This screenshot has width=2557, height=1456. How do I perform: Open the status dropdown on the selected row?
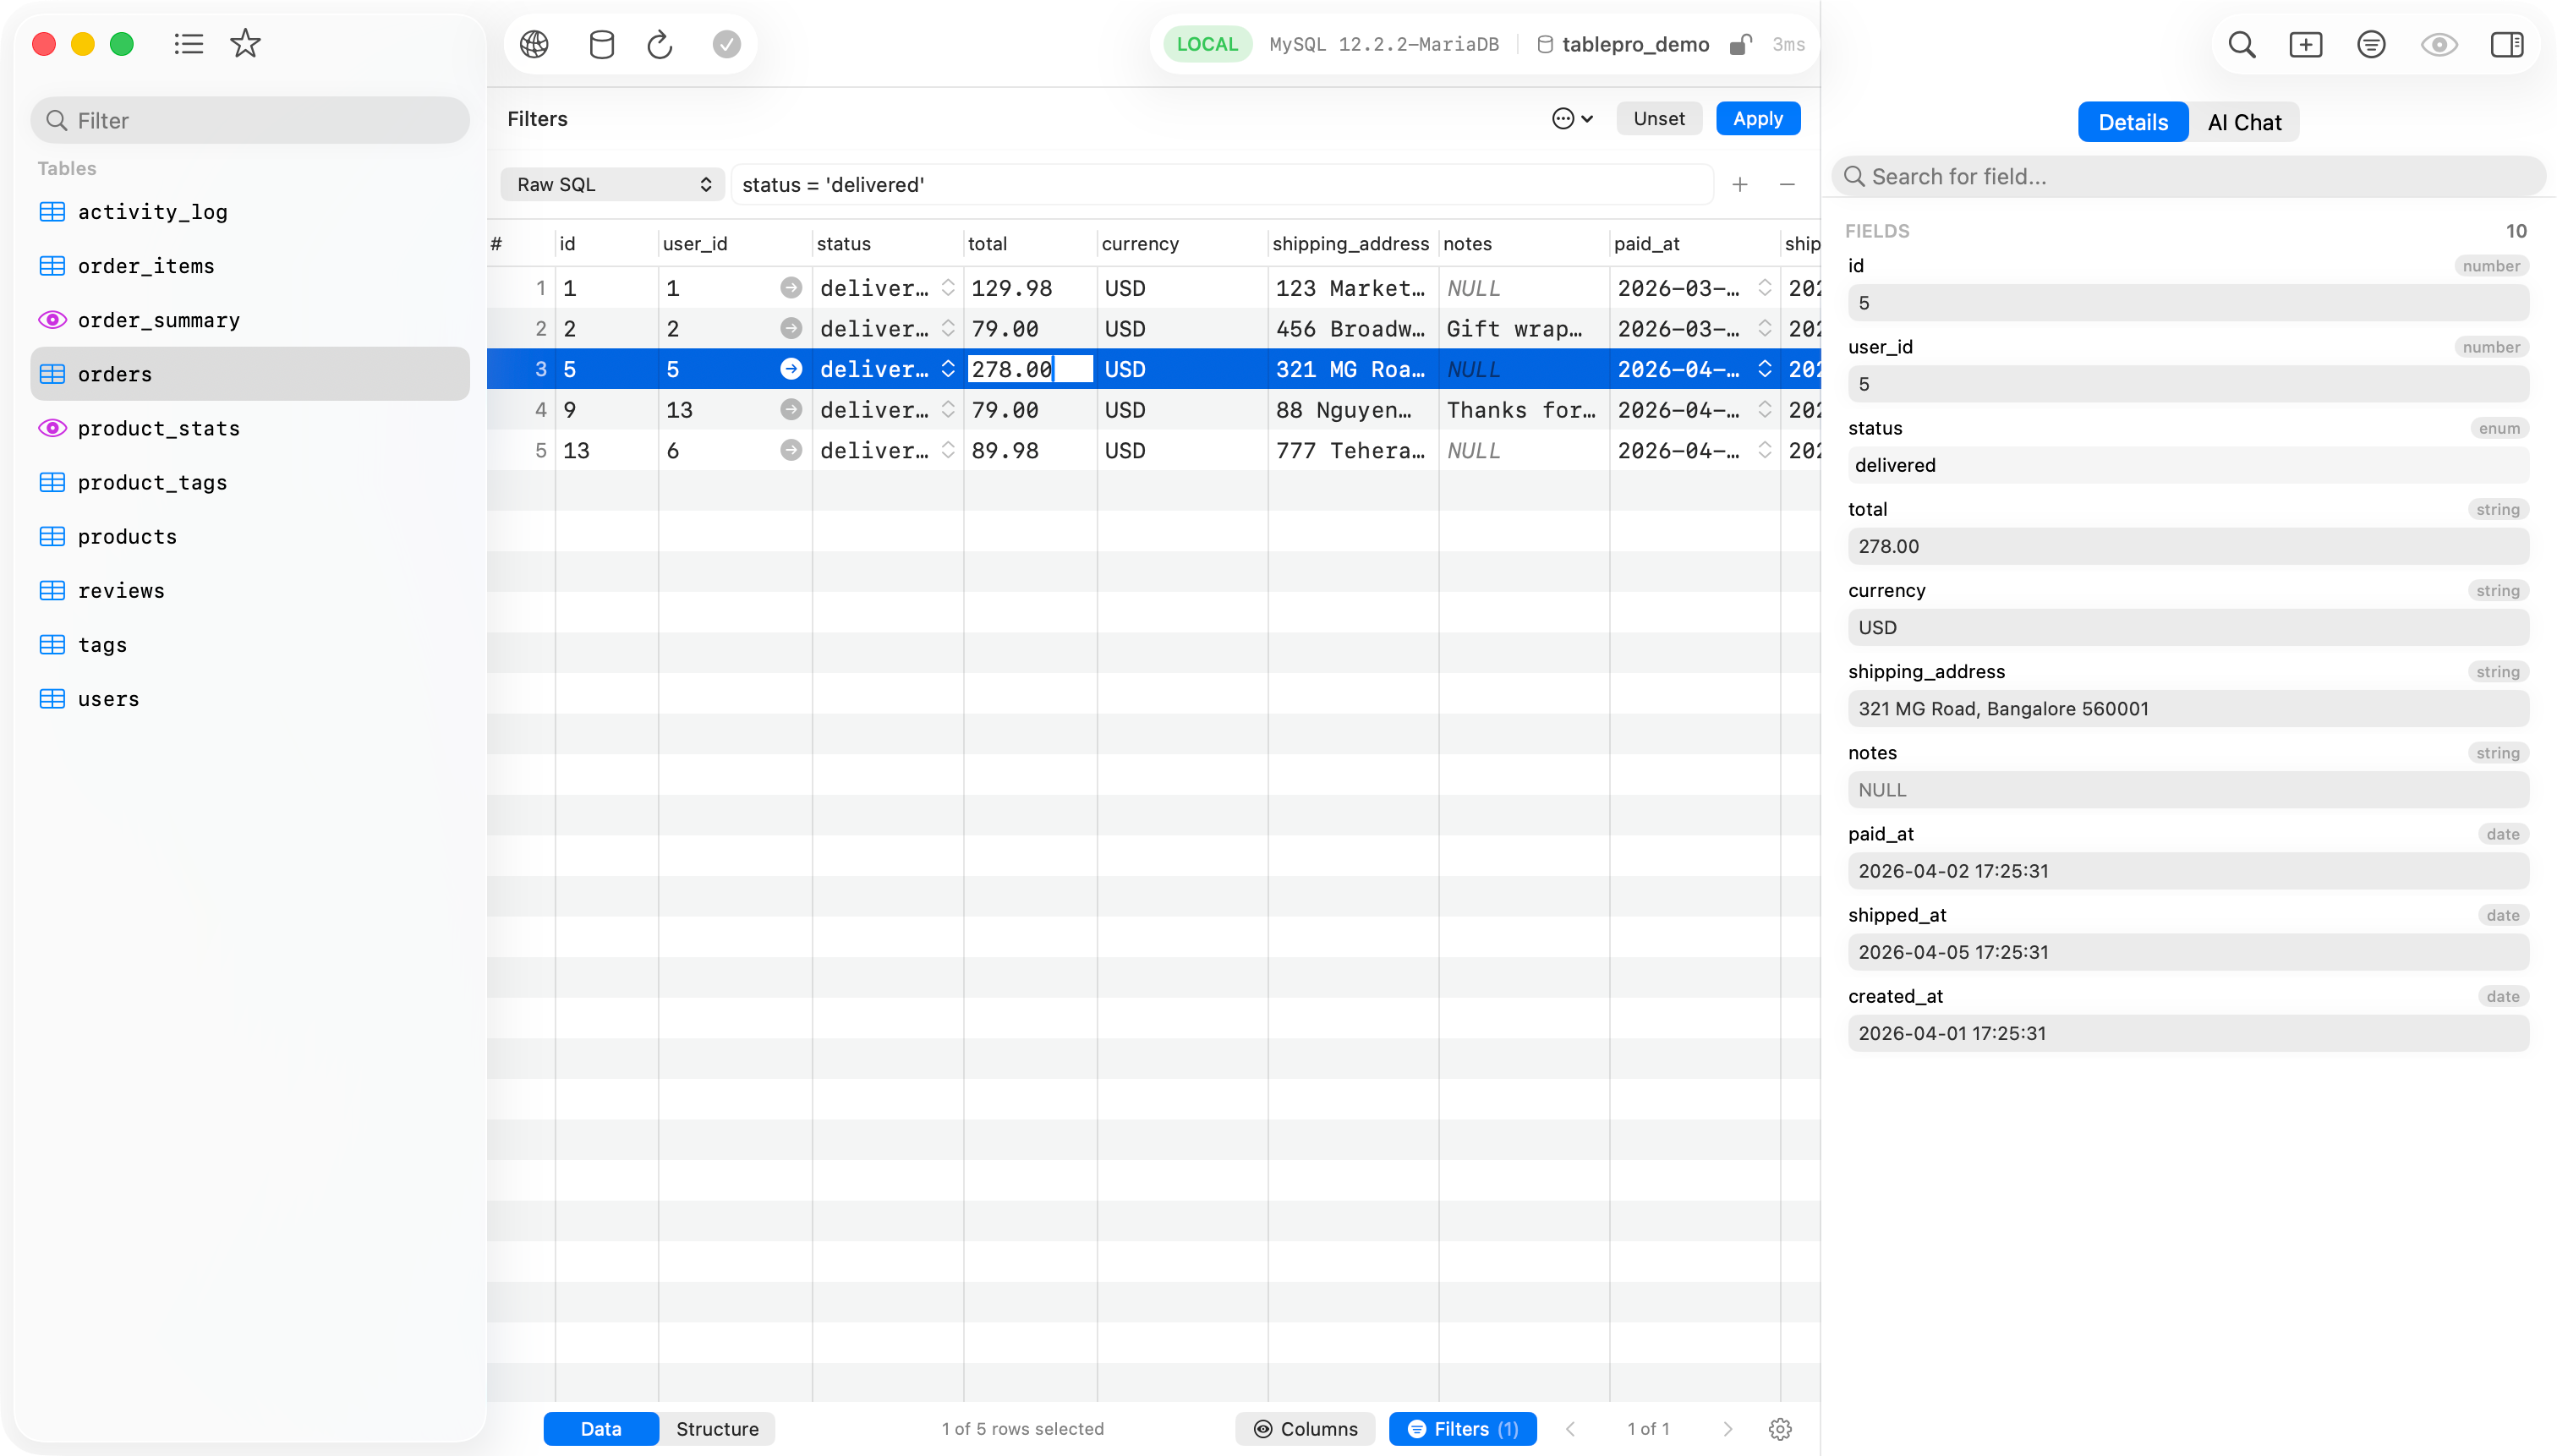pos(947,369)
